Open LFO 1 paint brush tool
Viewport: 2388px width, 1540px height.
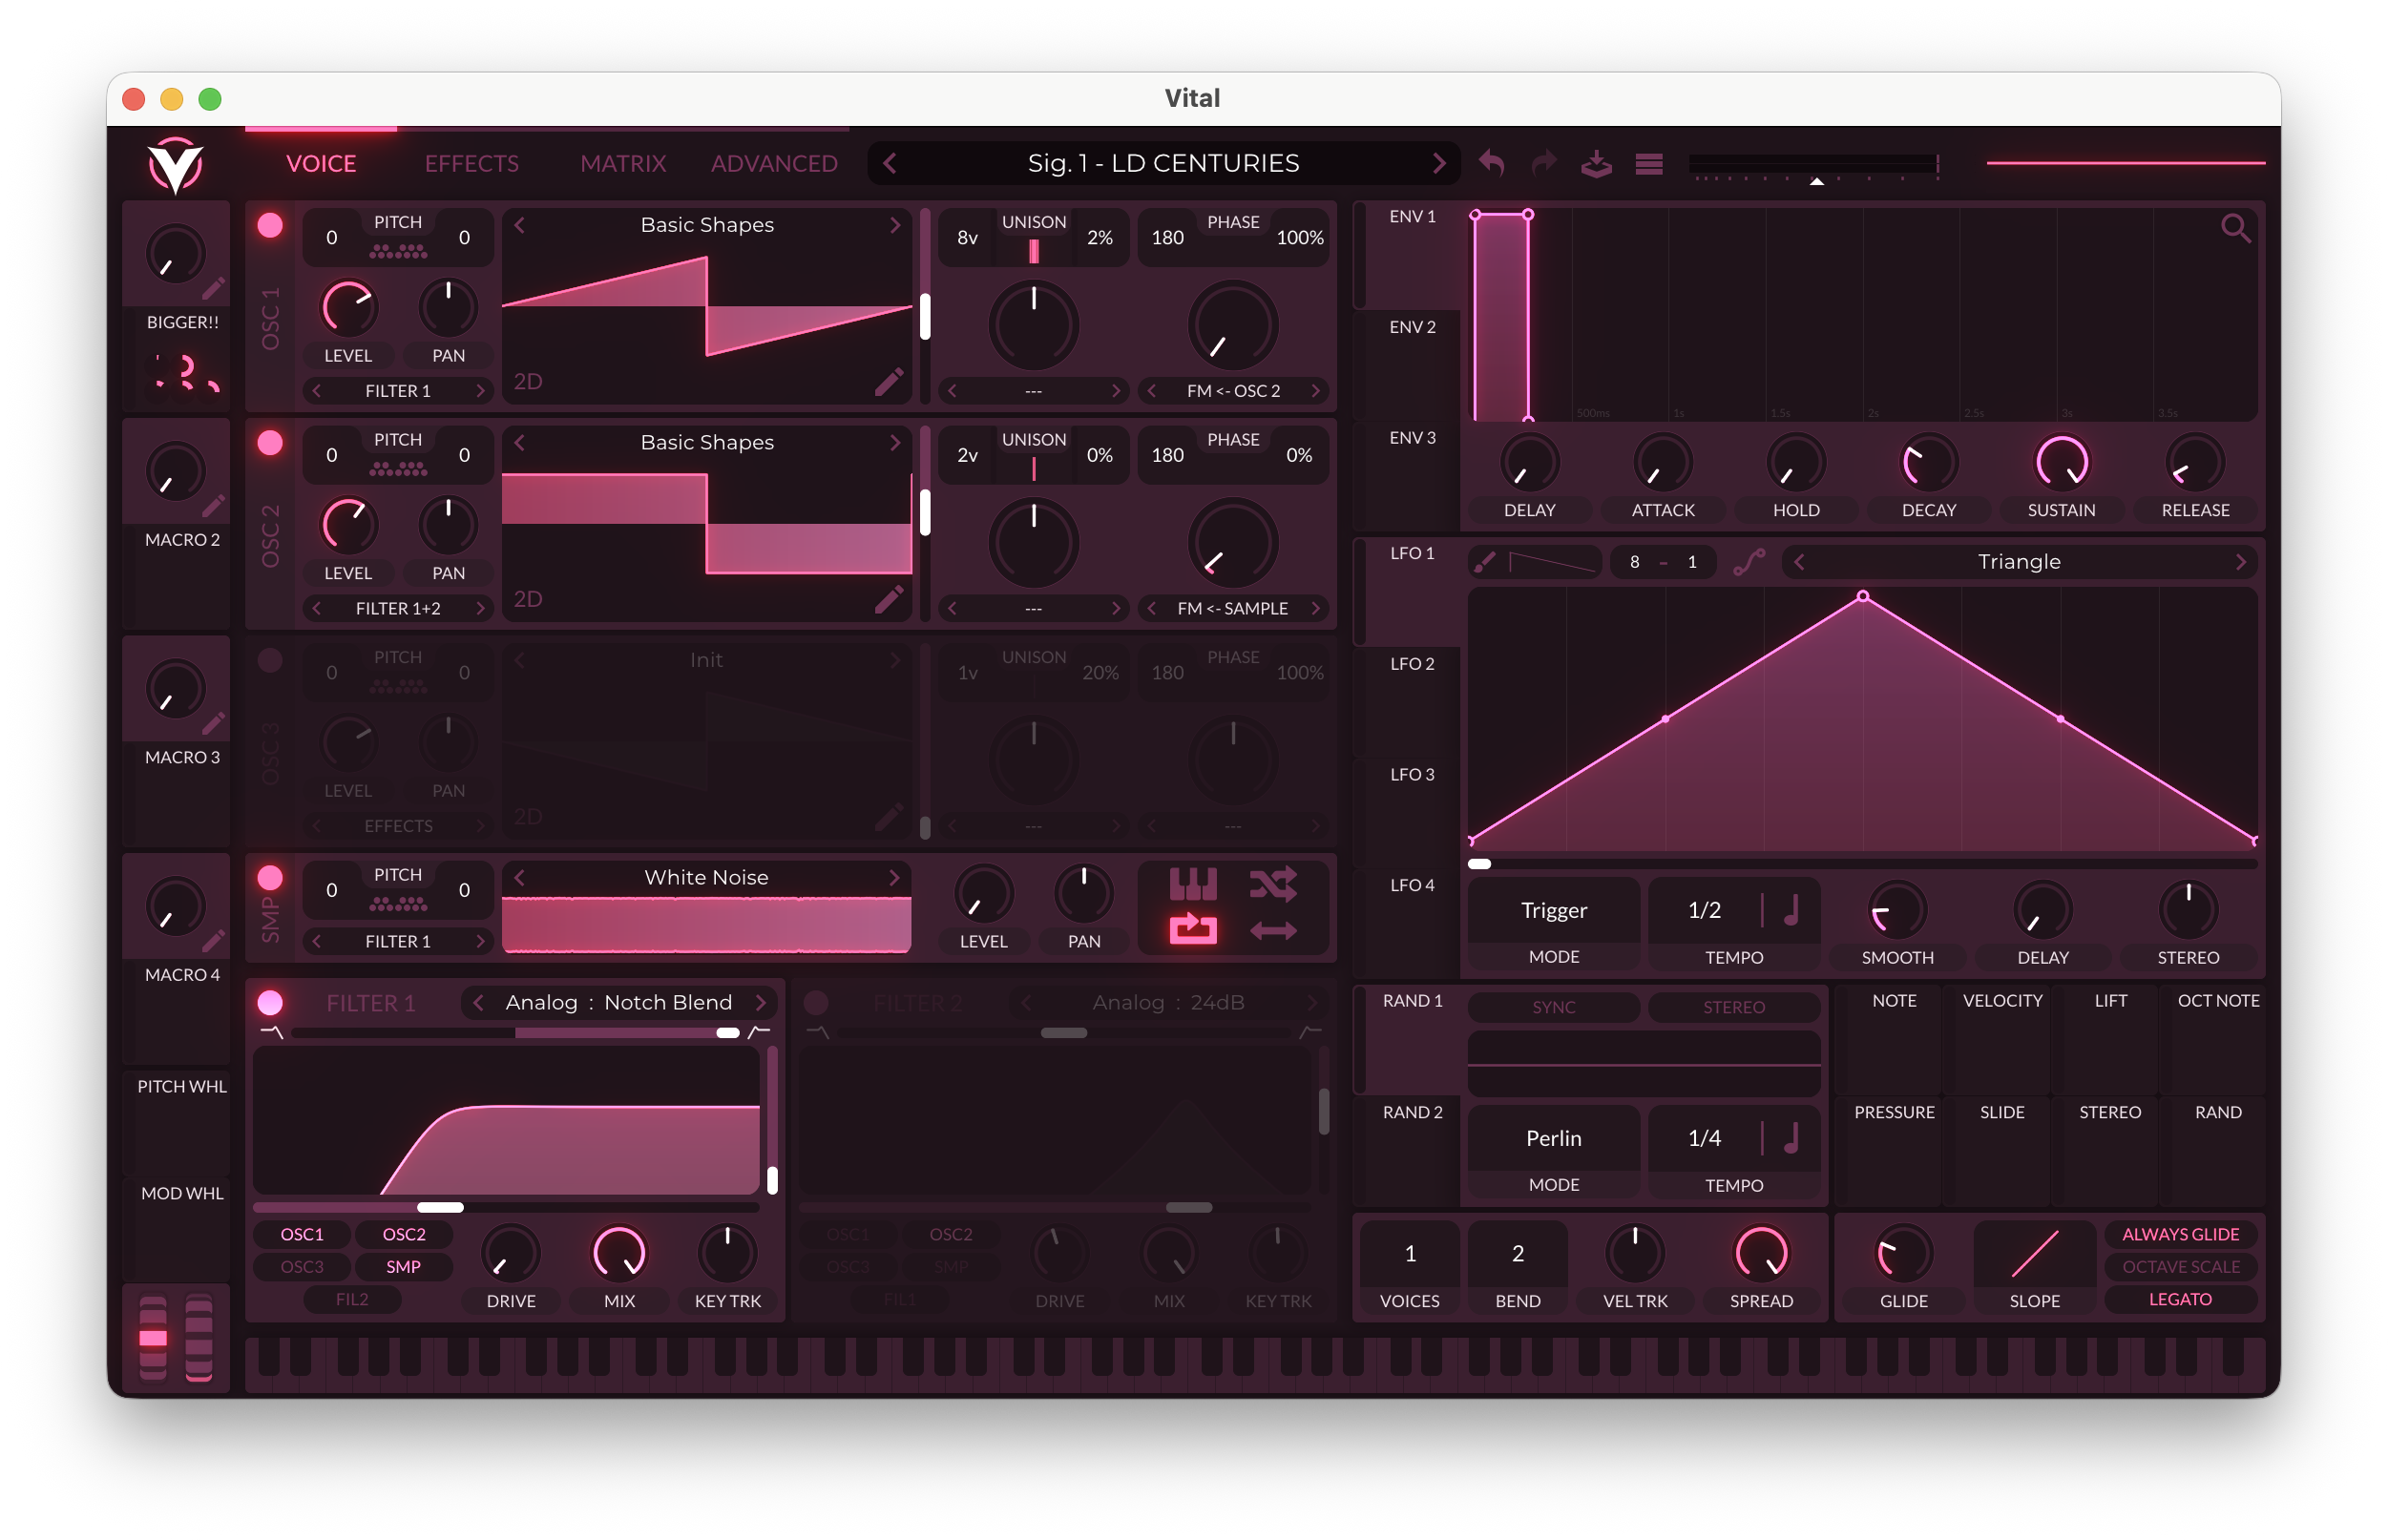[x=1485, y=562]
